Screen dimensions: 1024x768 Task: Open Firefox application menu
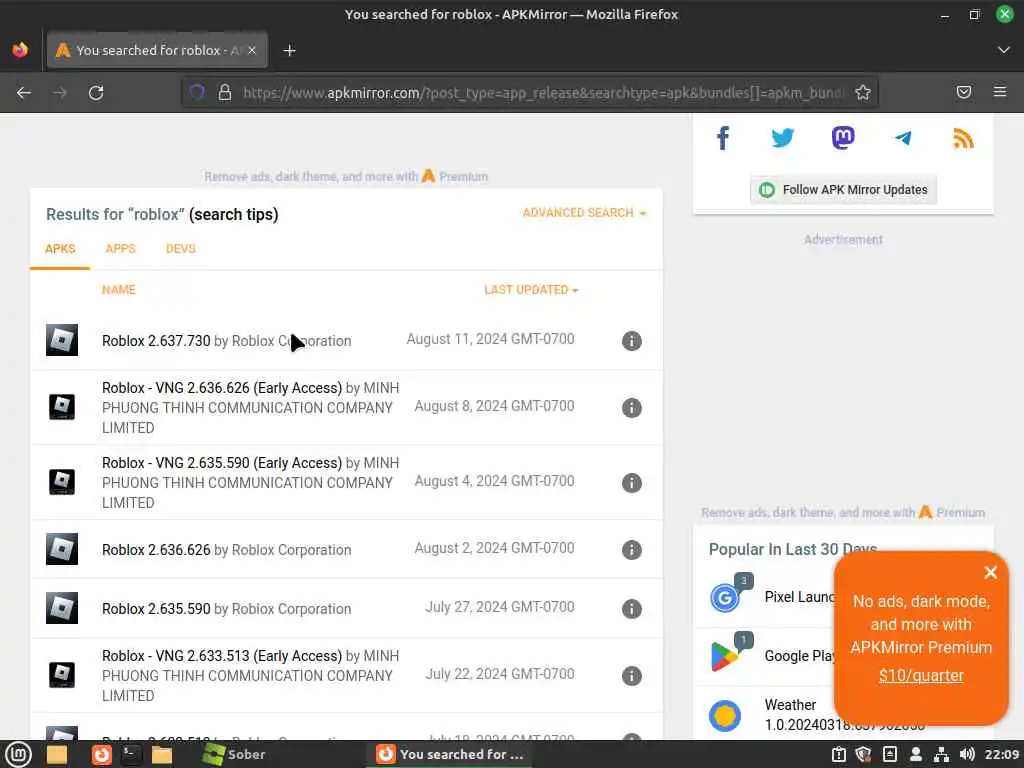tap(1000, 92)
